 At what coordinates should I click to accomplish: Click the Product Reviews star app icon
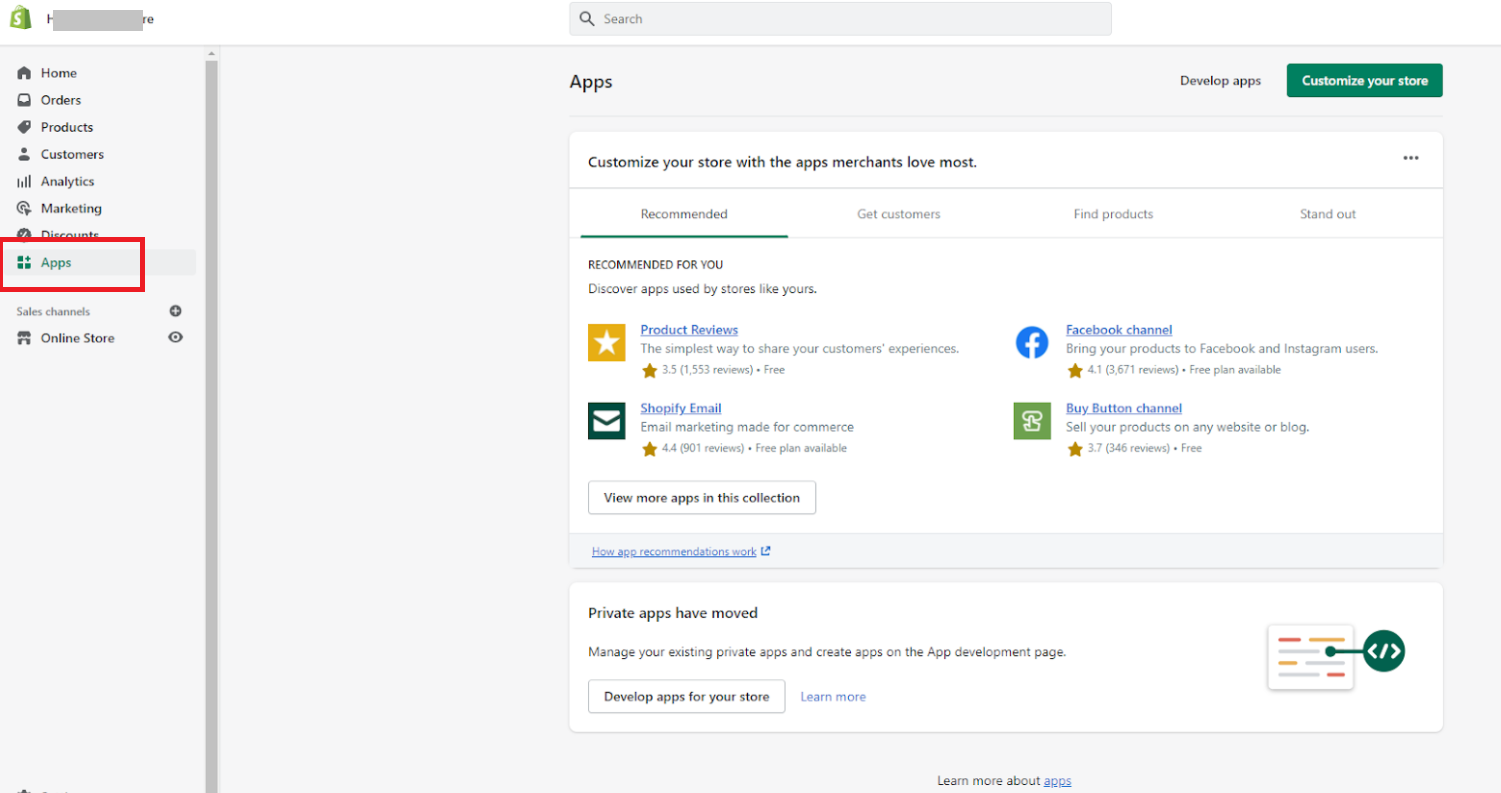coord(607,343)
